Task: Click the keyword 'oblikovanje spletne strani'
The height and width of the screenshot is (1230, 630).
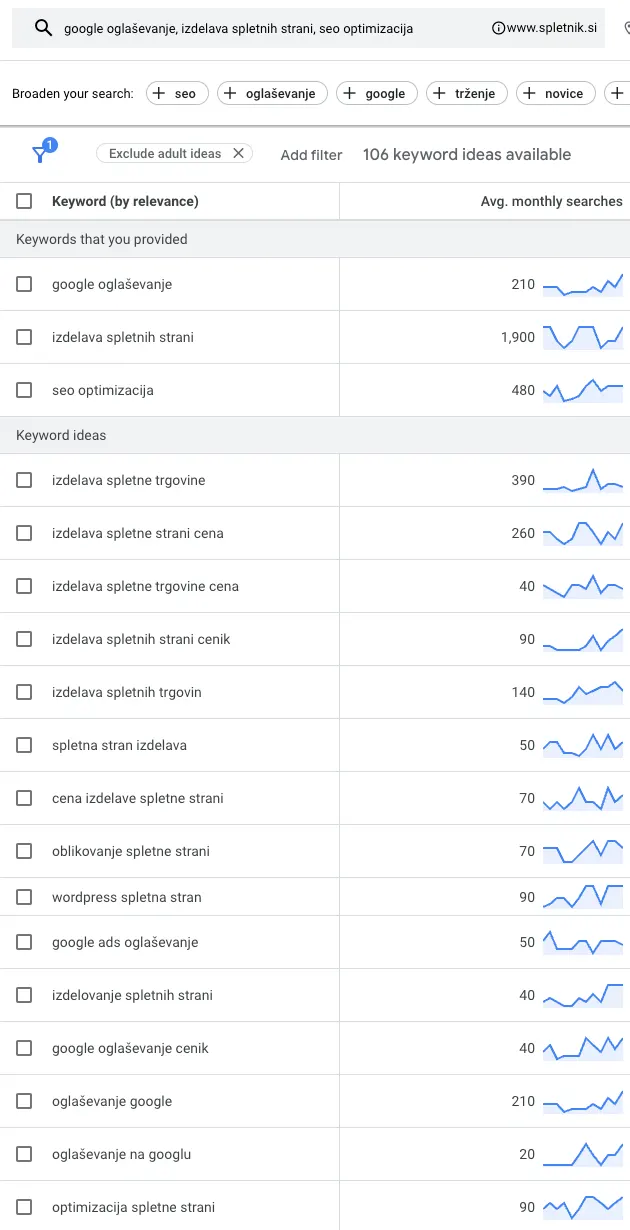Action: [x=131, y=851]
